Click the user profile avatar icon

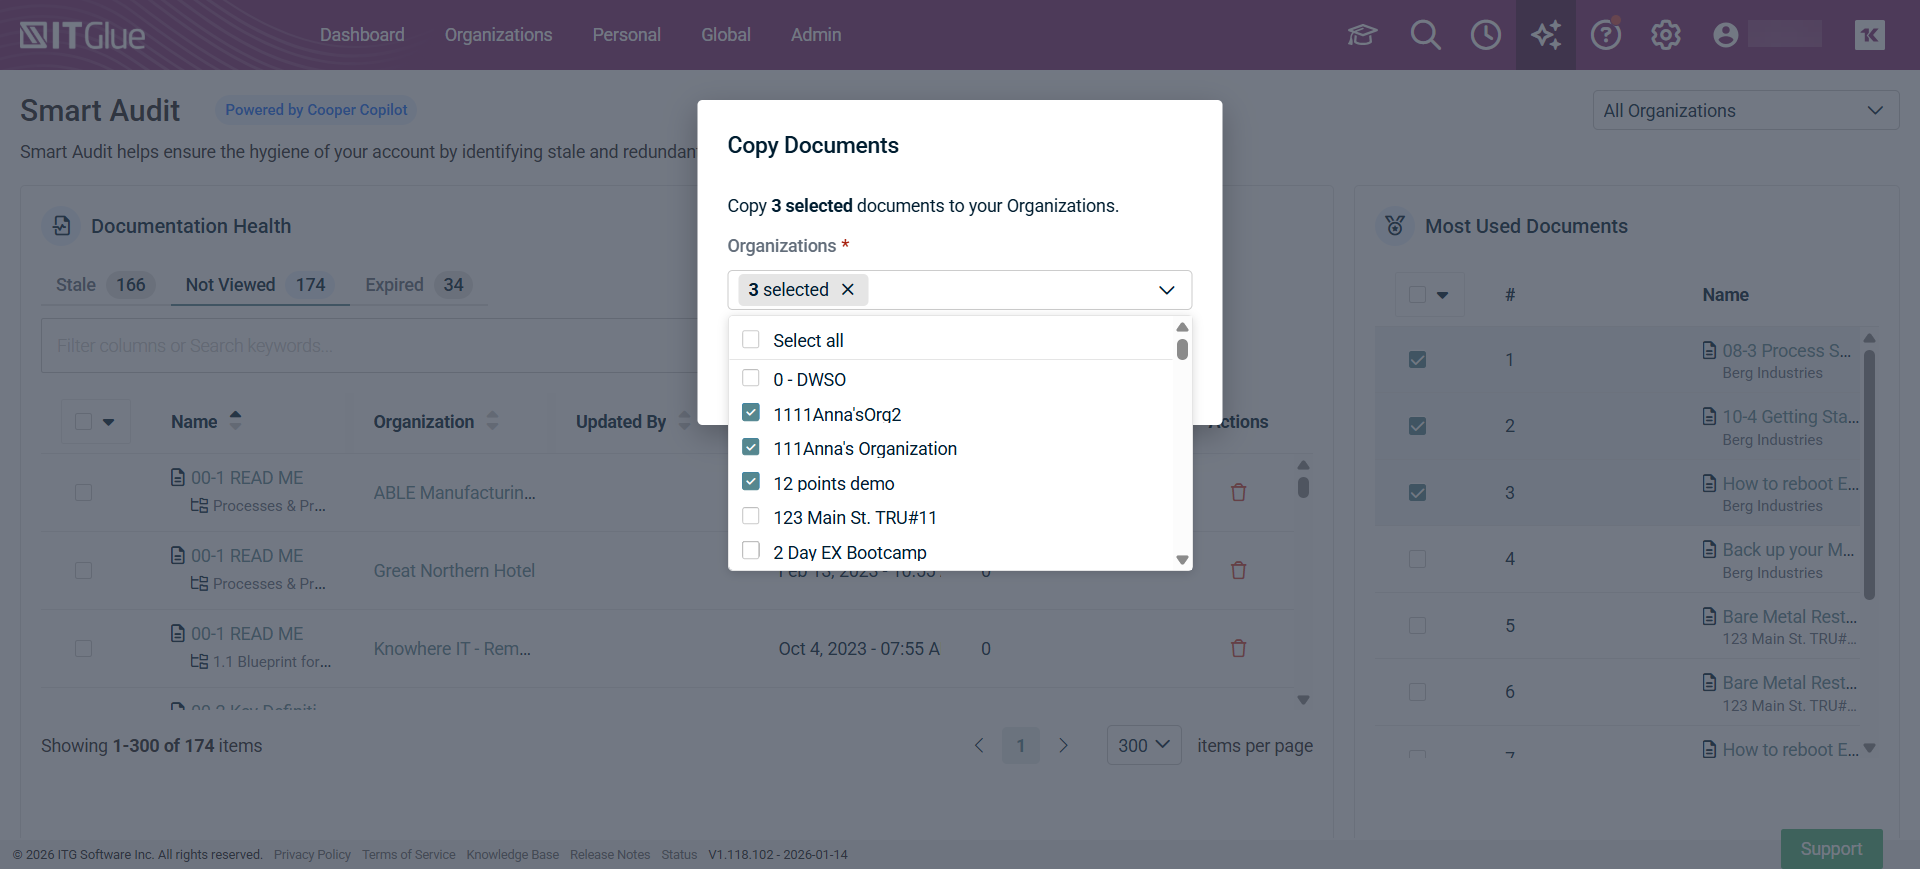(1725, 35)
